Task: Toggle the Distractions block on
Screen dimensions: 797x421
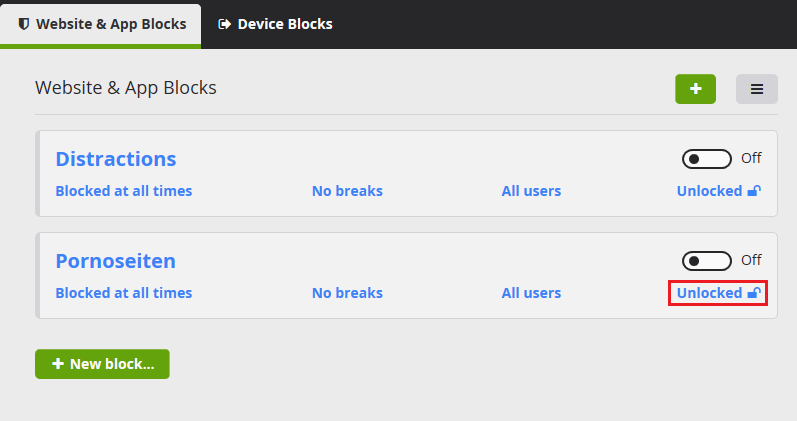Action: tap(708, 158)
